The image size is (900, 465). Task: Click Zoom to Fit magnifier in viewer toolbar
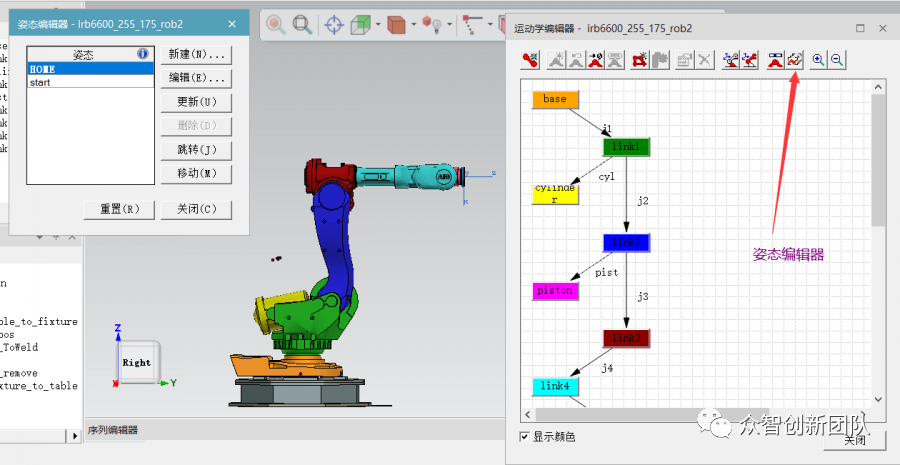302,25
